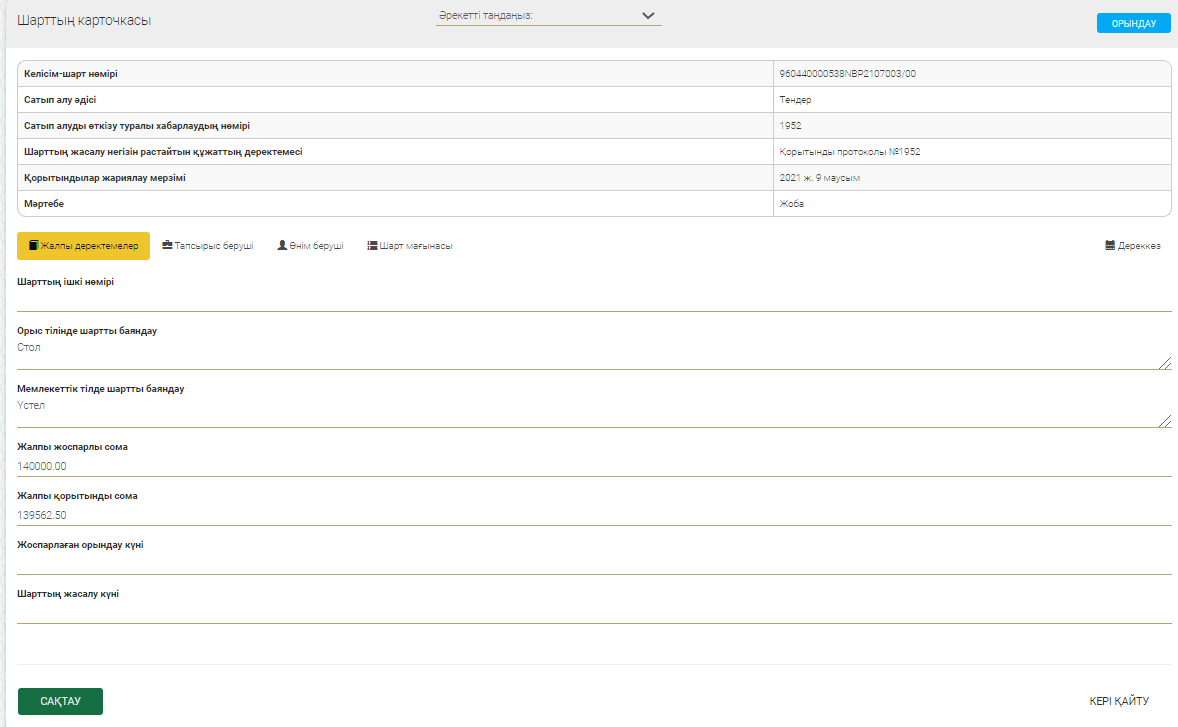Click the Қорытынды протоколы №1952 value
The image size is (1178, 727).
pyautogui.click(x=849, y=152)
